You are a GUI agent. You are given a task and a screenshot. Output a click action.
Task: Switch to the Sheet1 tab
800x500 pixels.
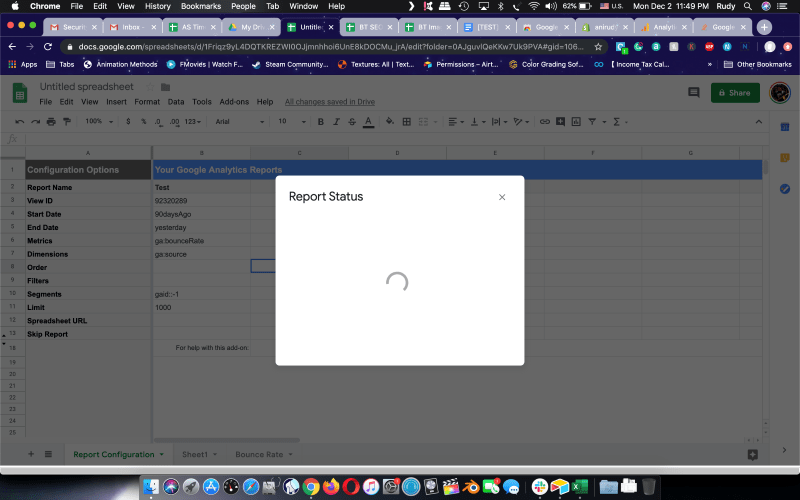[x=195, y=455]
